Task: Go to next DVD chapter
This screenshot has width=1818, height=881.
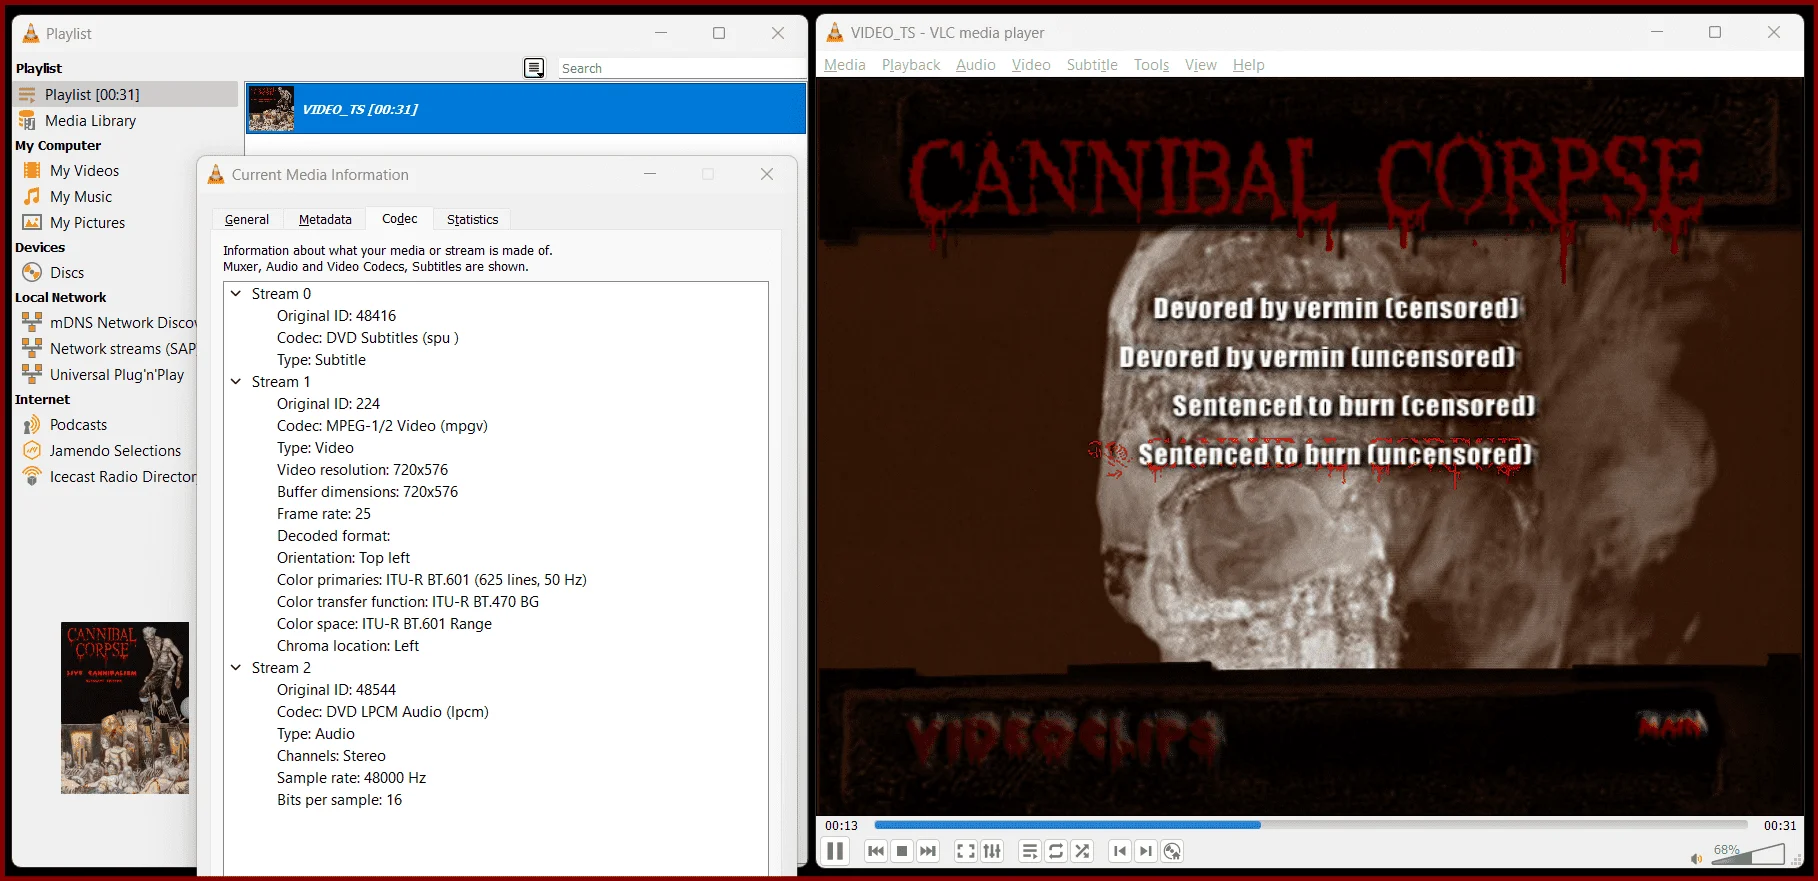Action: (1146, 851)
